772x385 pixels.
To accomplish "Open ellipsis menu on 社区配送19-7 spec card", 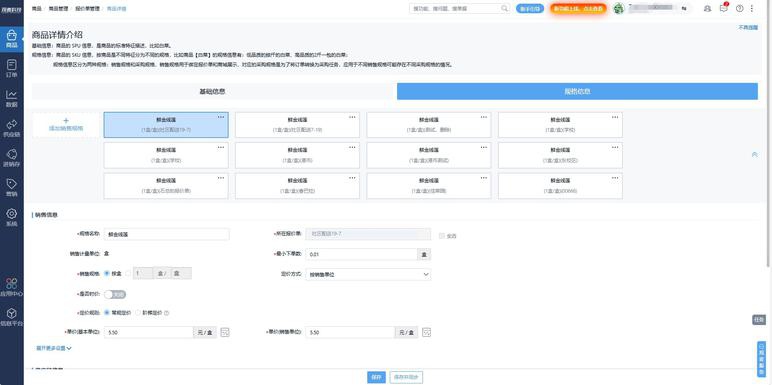I will [221, 117].
